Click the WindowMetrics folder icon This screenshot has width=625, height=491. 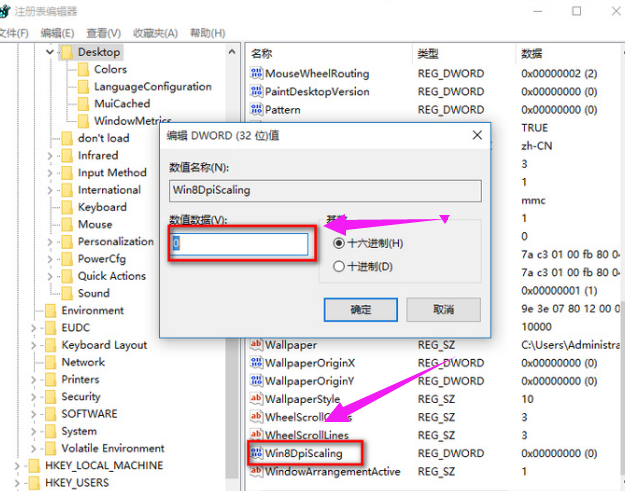coord(84,121)
